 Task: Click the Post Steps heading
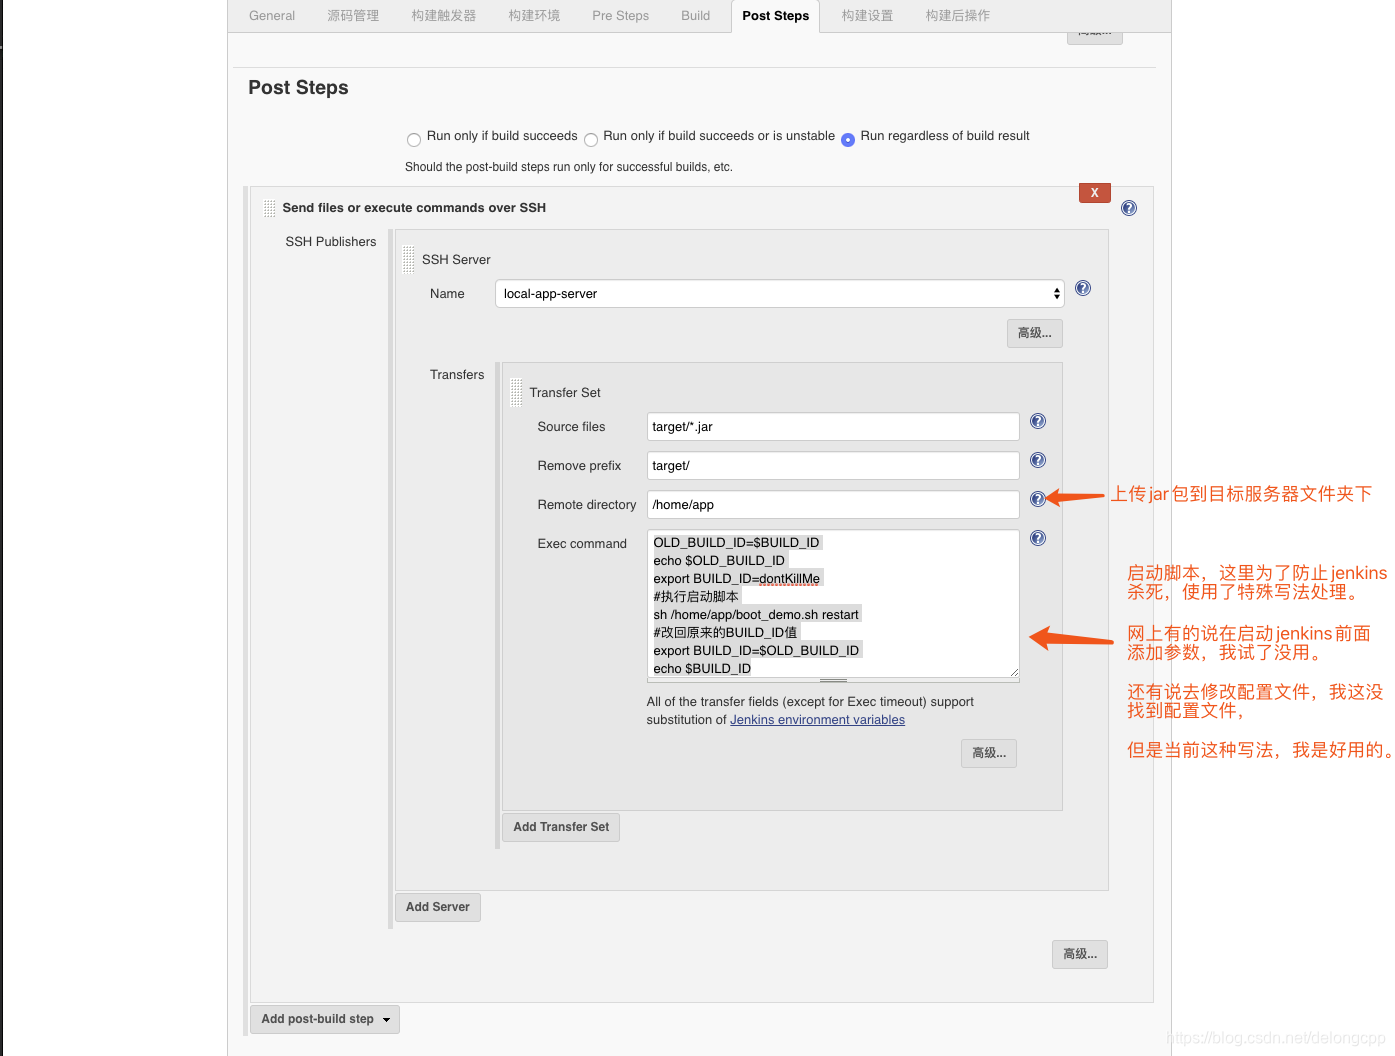(298, 88)
